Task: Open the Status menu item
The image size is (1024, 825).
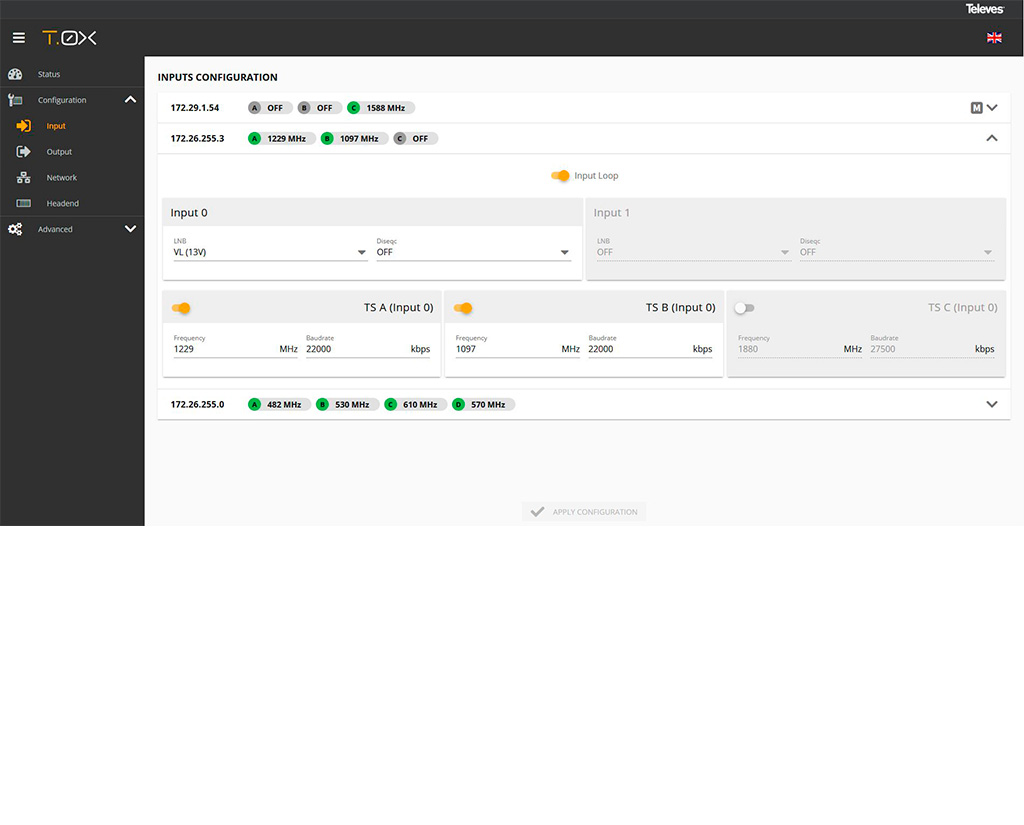Action: click(x=49, y=74)
